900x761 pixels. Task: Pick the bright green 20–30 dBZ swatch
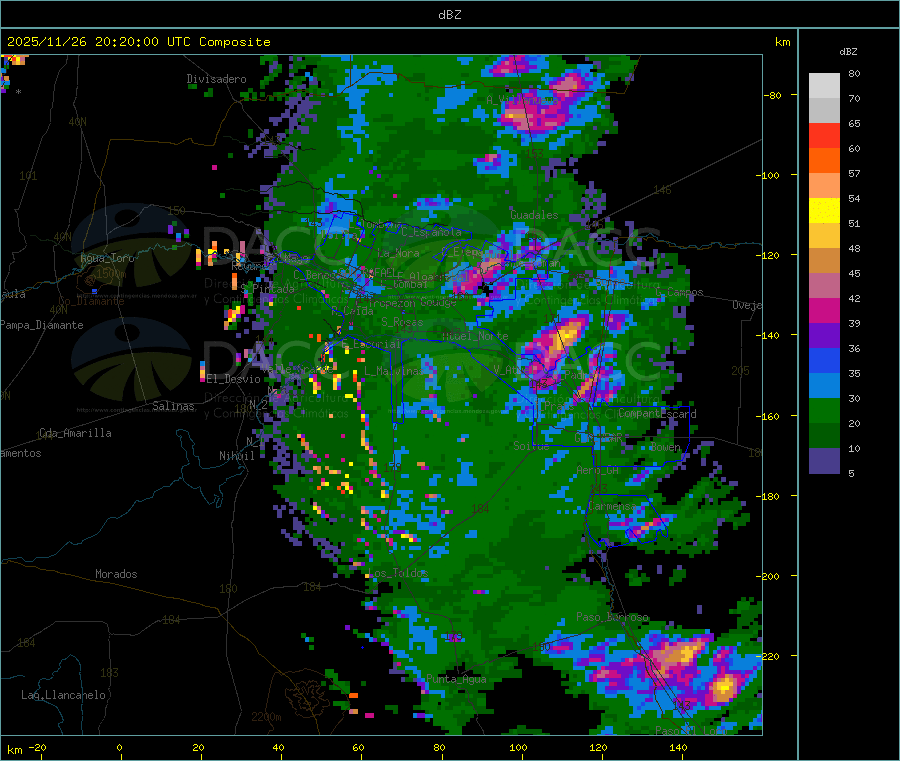(x=824, y=411)
